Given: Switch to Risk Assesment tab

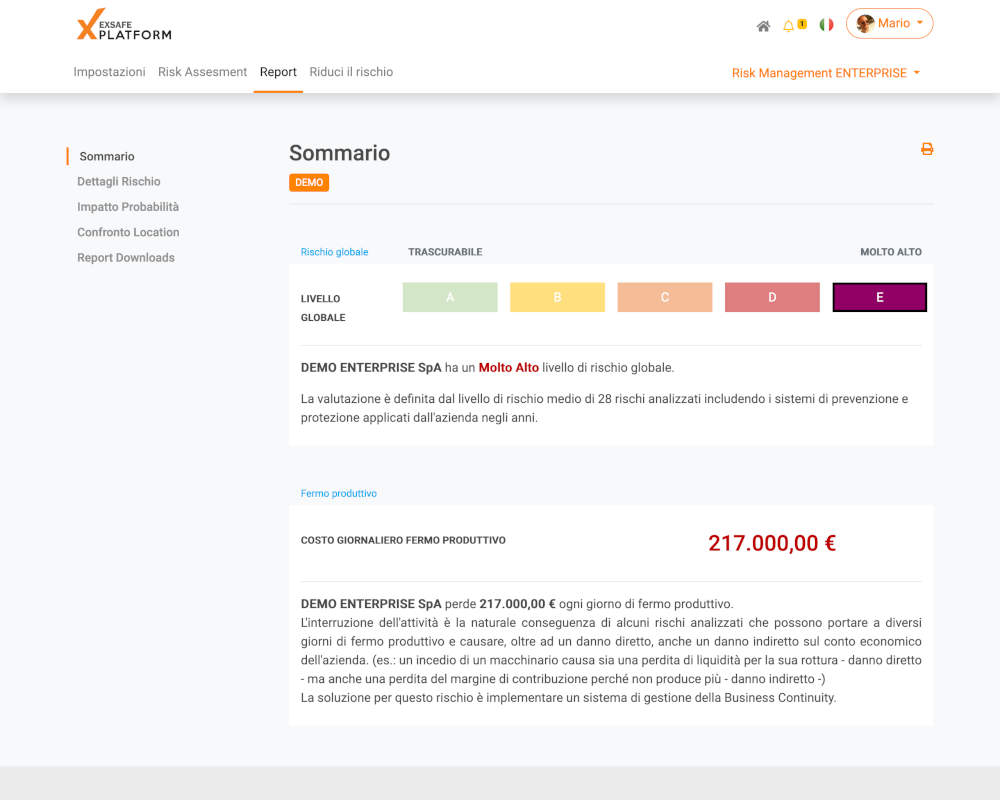Looking at the screenshot, I should (202, 72).
